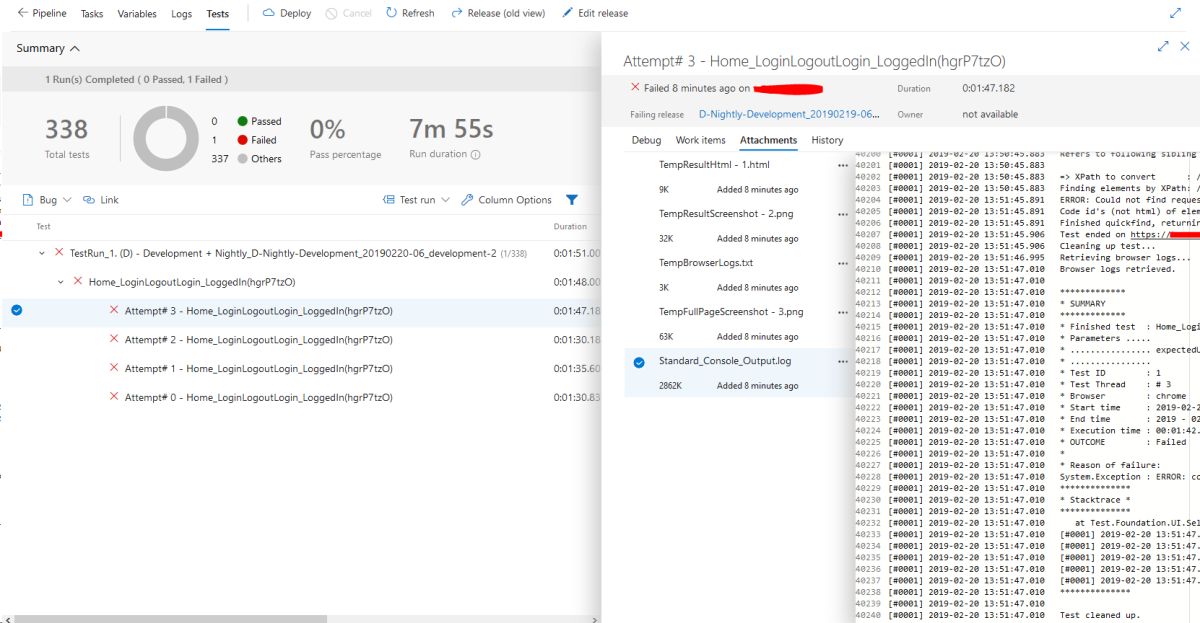The image size is (1200, 623).
Task: Toggle selection check on Attempt# 3 row
Action: point(16,310)
